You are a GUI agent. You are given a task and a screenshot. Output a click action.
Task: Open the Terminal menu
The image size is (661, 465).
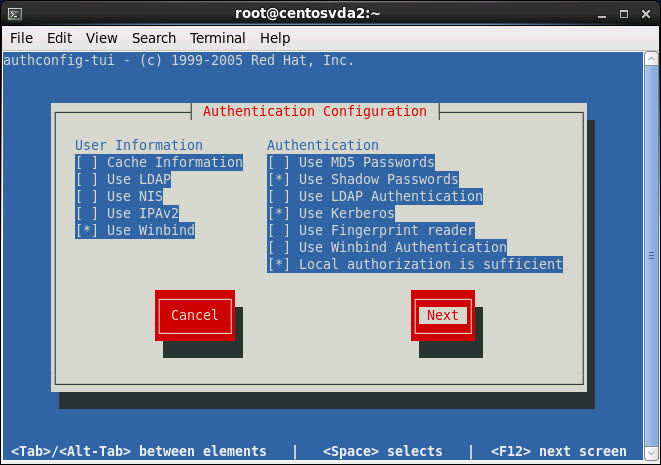(x=218, y=38)
